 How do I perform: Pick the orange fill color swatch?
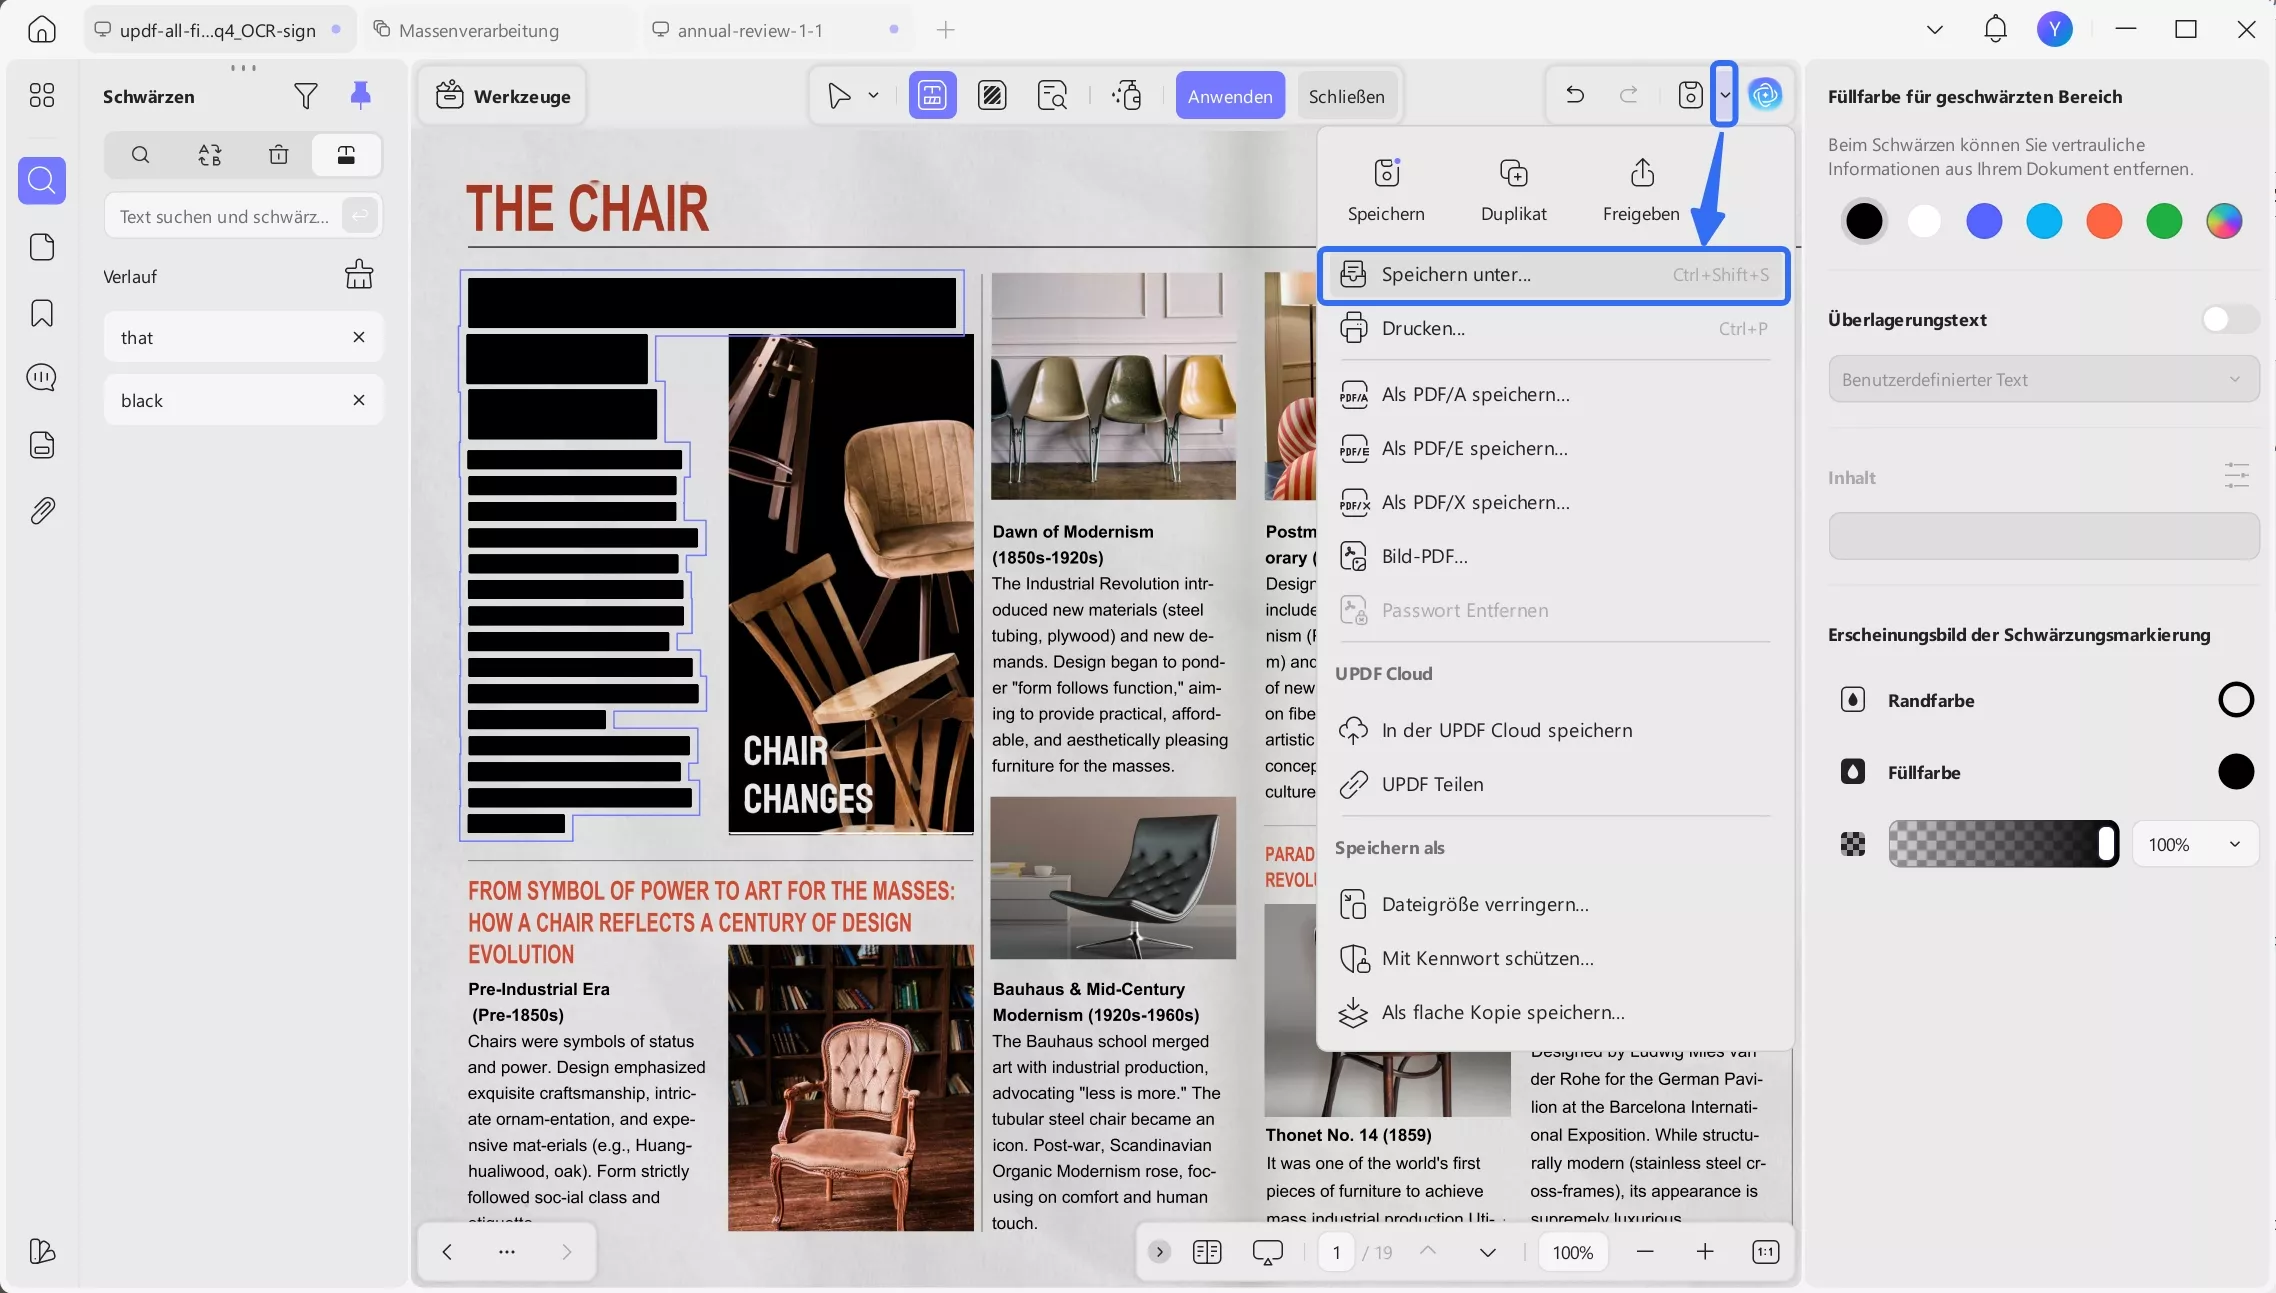click(x=2104, y=221)
